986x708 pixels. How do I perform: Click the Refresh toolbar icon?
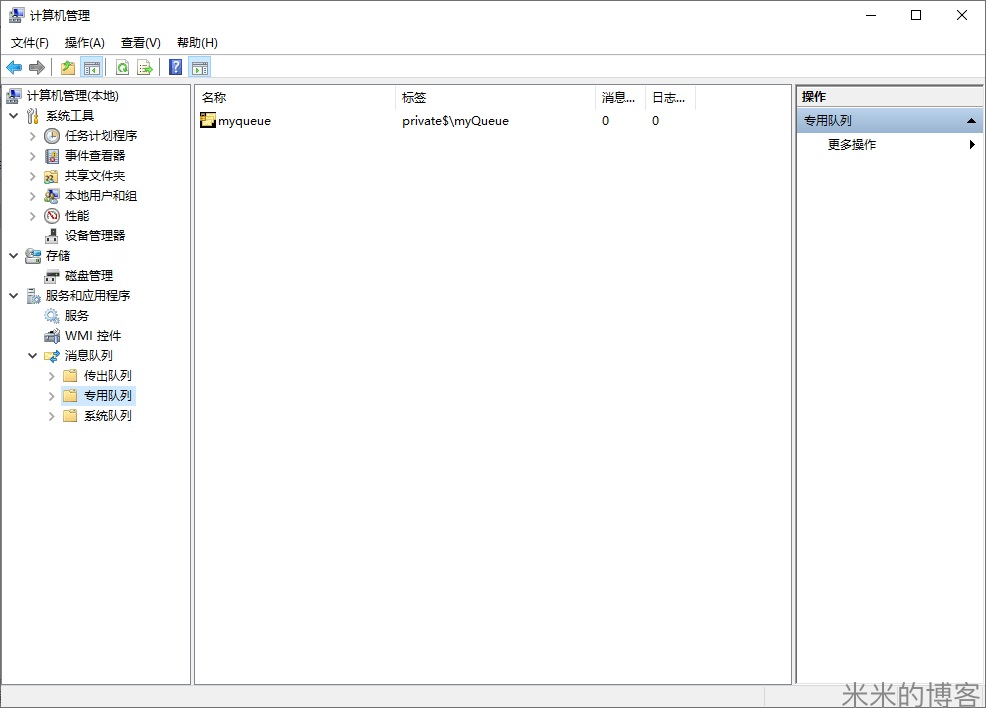coord(122,68)
